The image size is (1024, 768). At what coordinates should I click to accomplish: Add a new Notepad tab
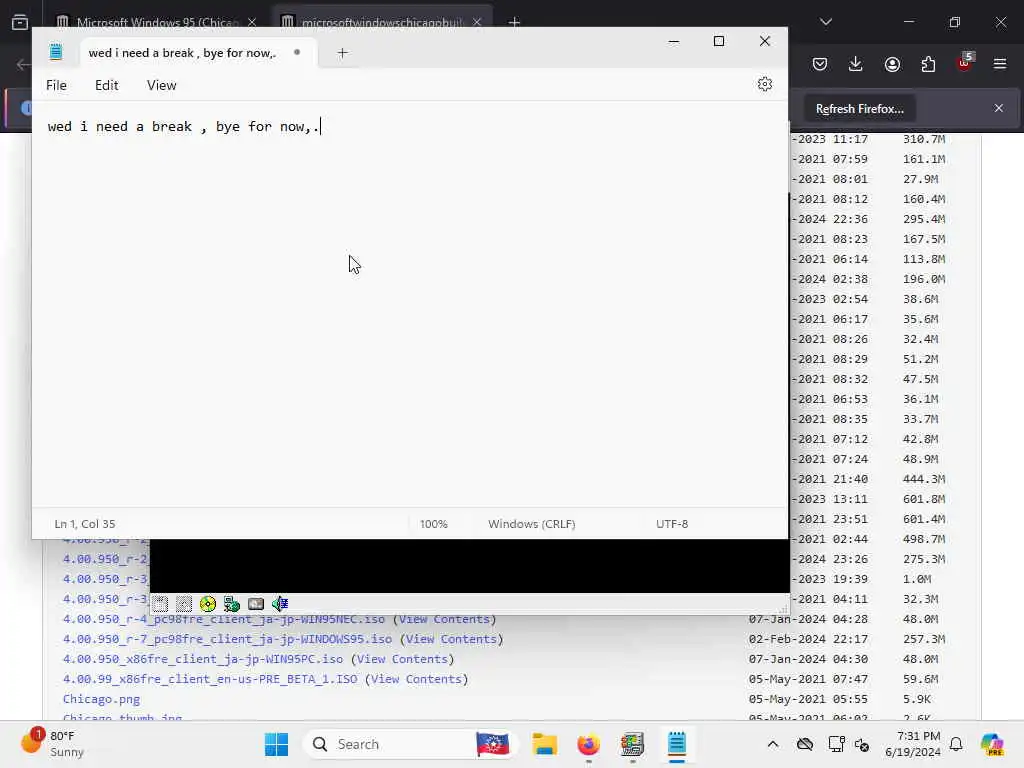point(342,53)
